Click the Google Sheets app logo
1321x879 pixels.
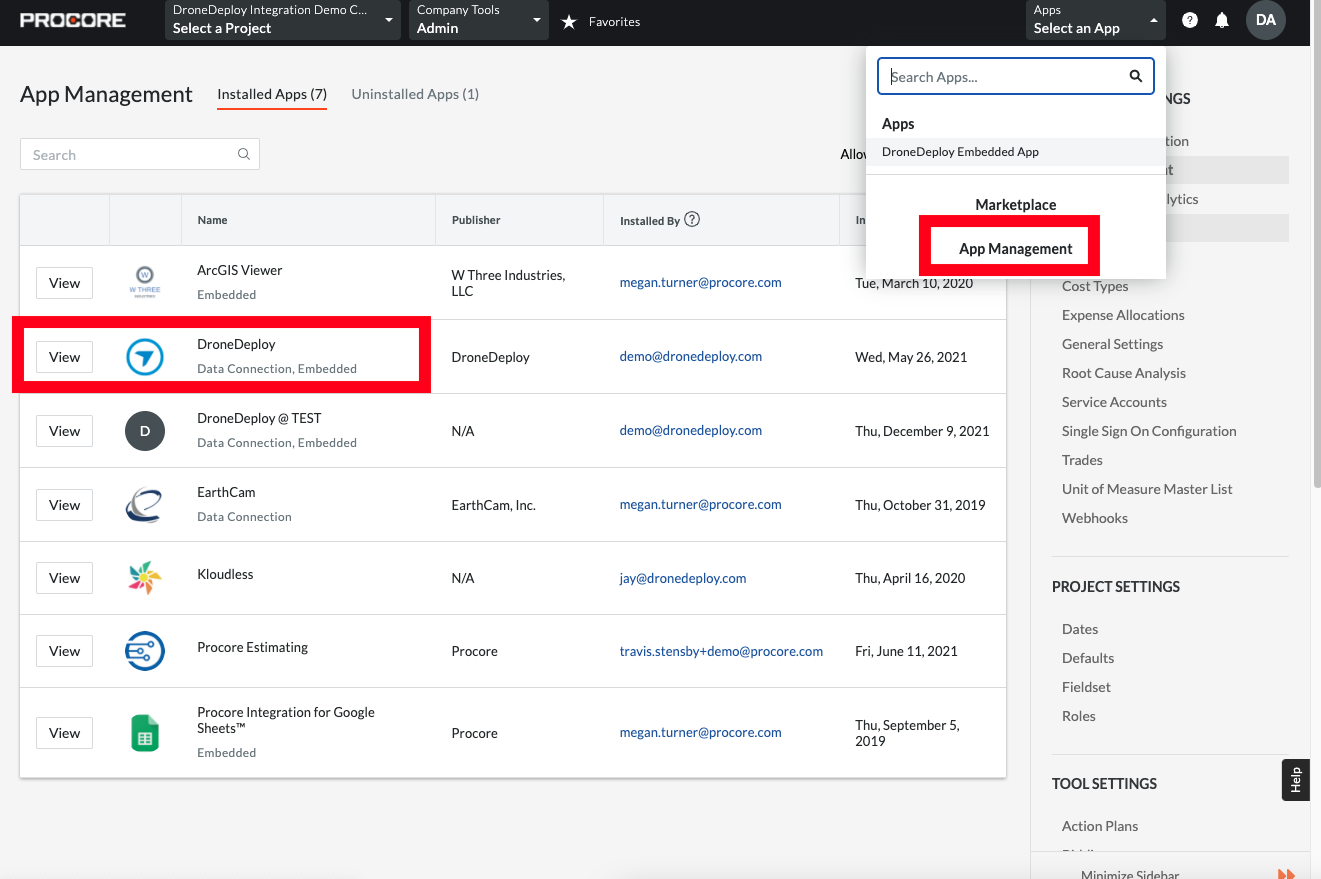145,733
